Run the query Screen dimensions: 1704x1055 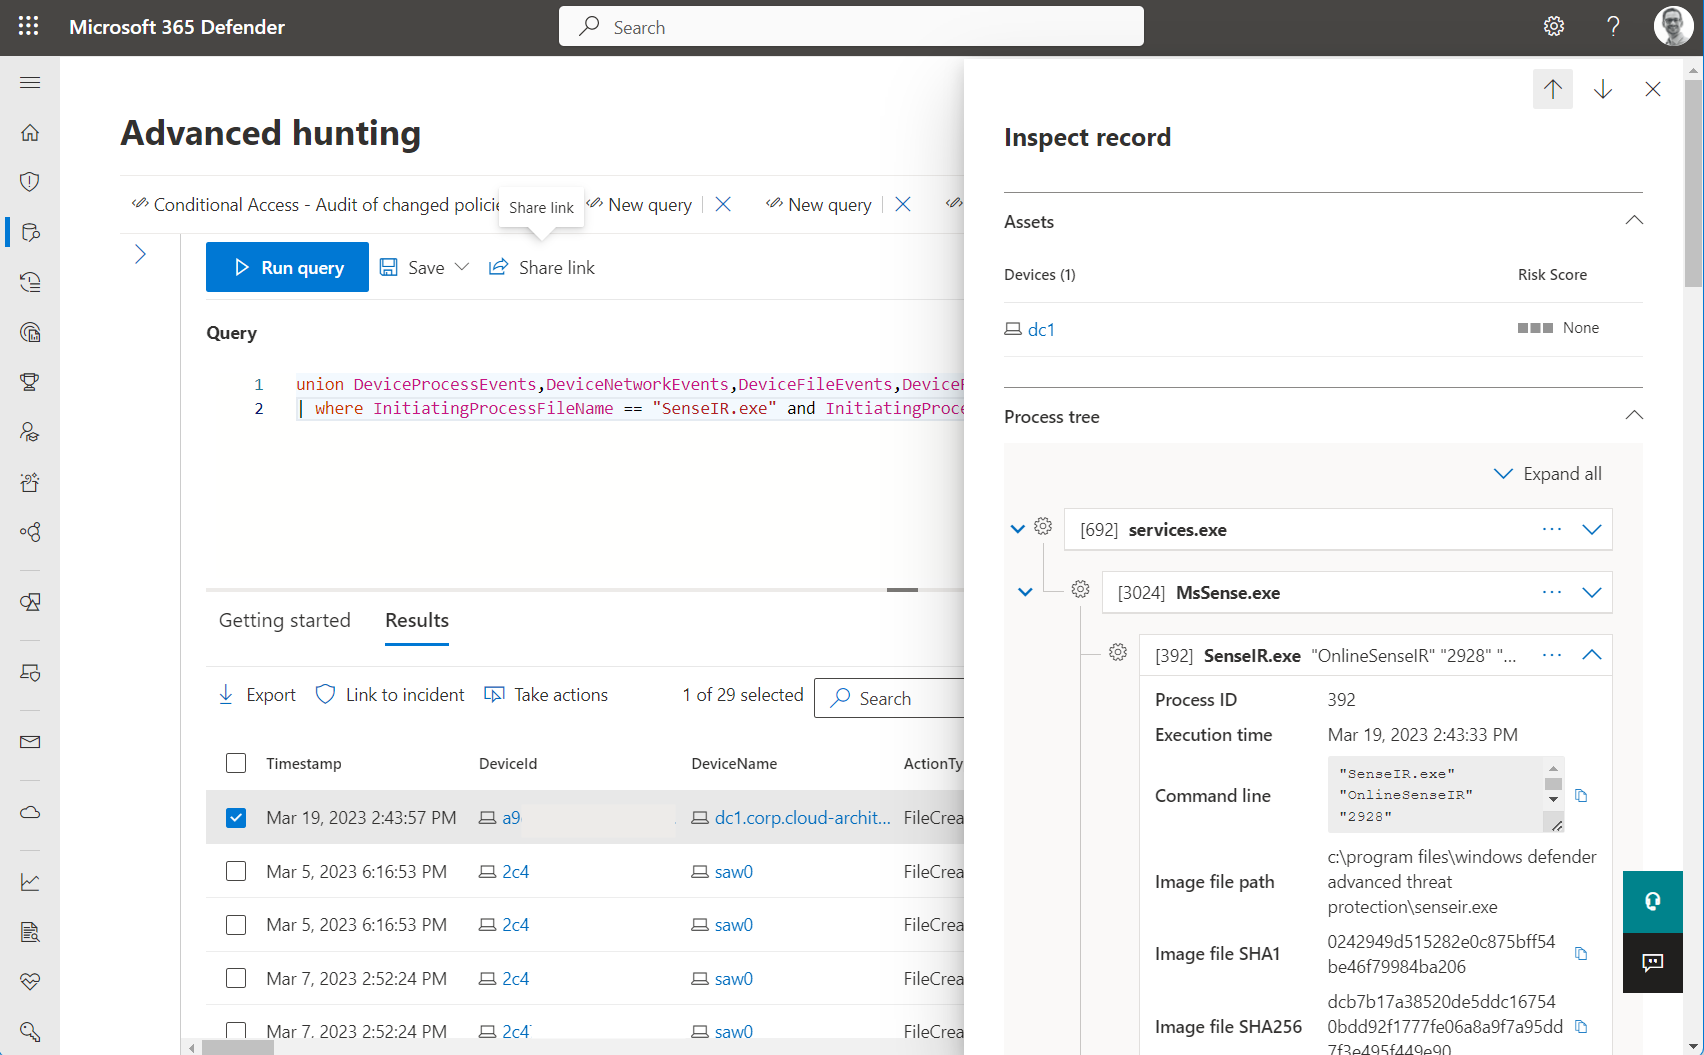(x=287, y=267)
